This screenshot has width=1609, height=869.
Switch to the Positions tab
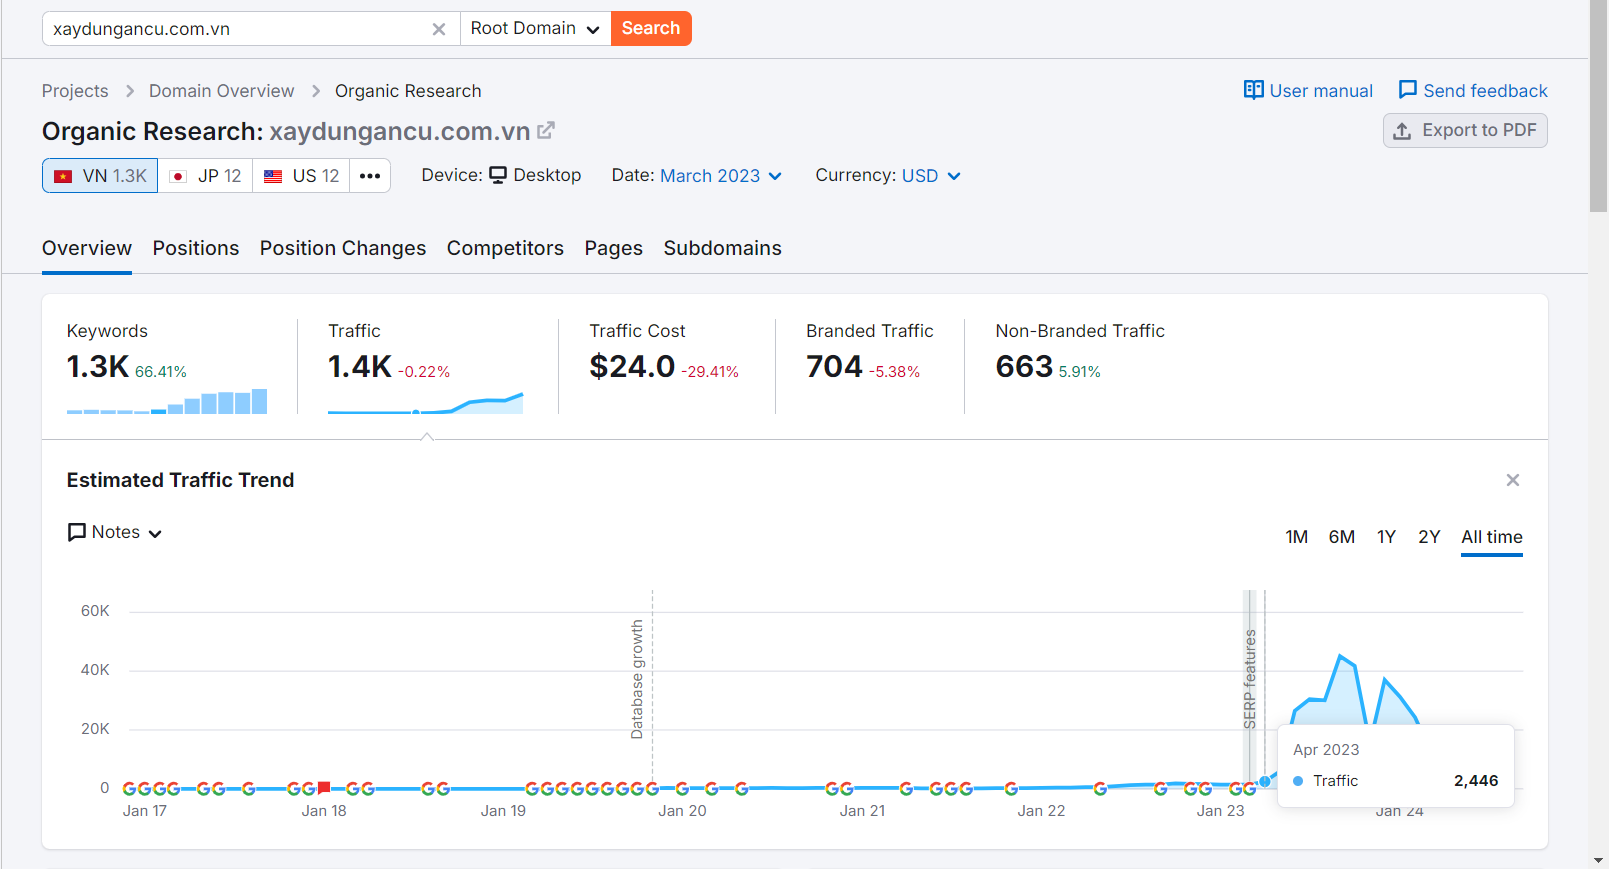(x=196, y=248)
